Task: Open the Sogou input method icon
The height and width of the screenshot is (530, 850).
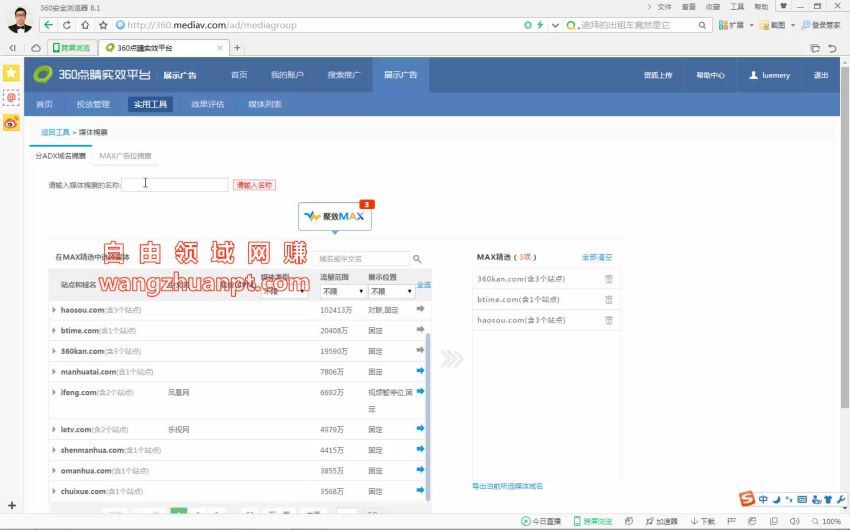Action: 747,499
